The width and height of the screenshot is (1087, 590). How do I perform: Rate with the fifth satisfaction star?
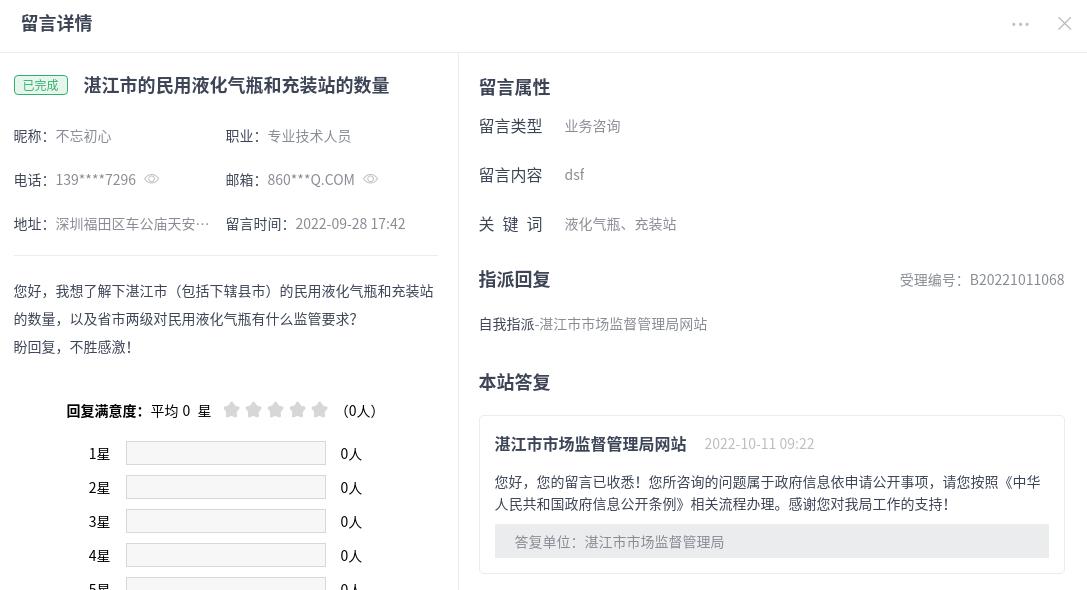pyautogui.click(x=320, y=410)
